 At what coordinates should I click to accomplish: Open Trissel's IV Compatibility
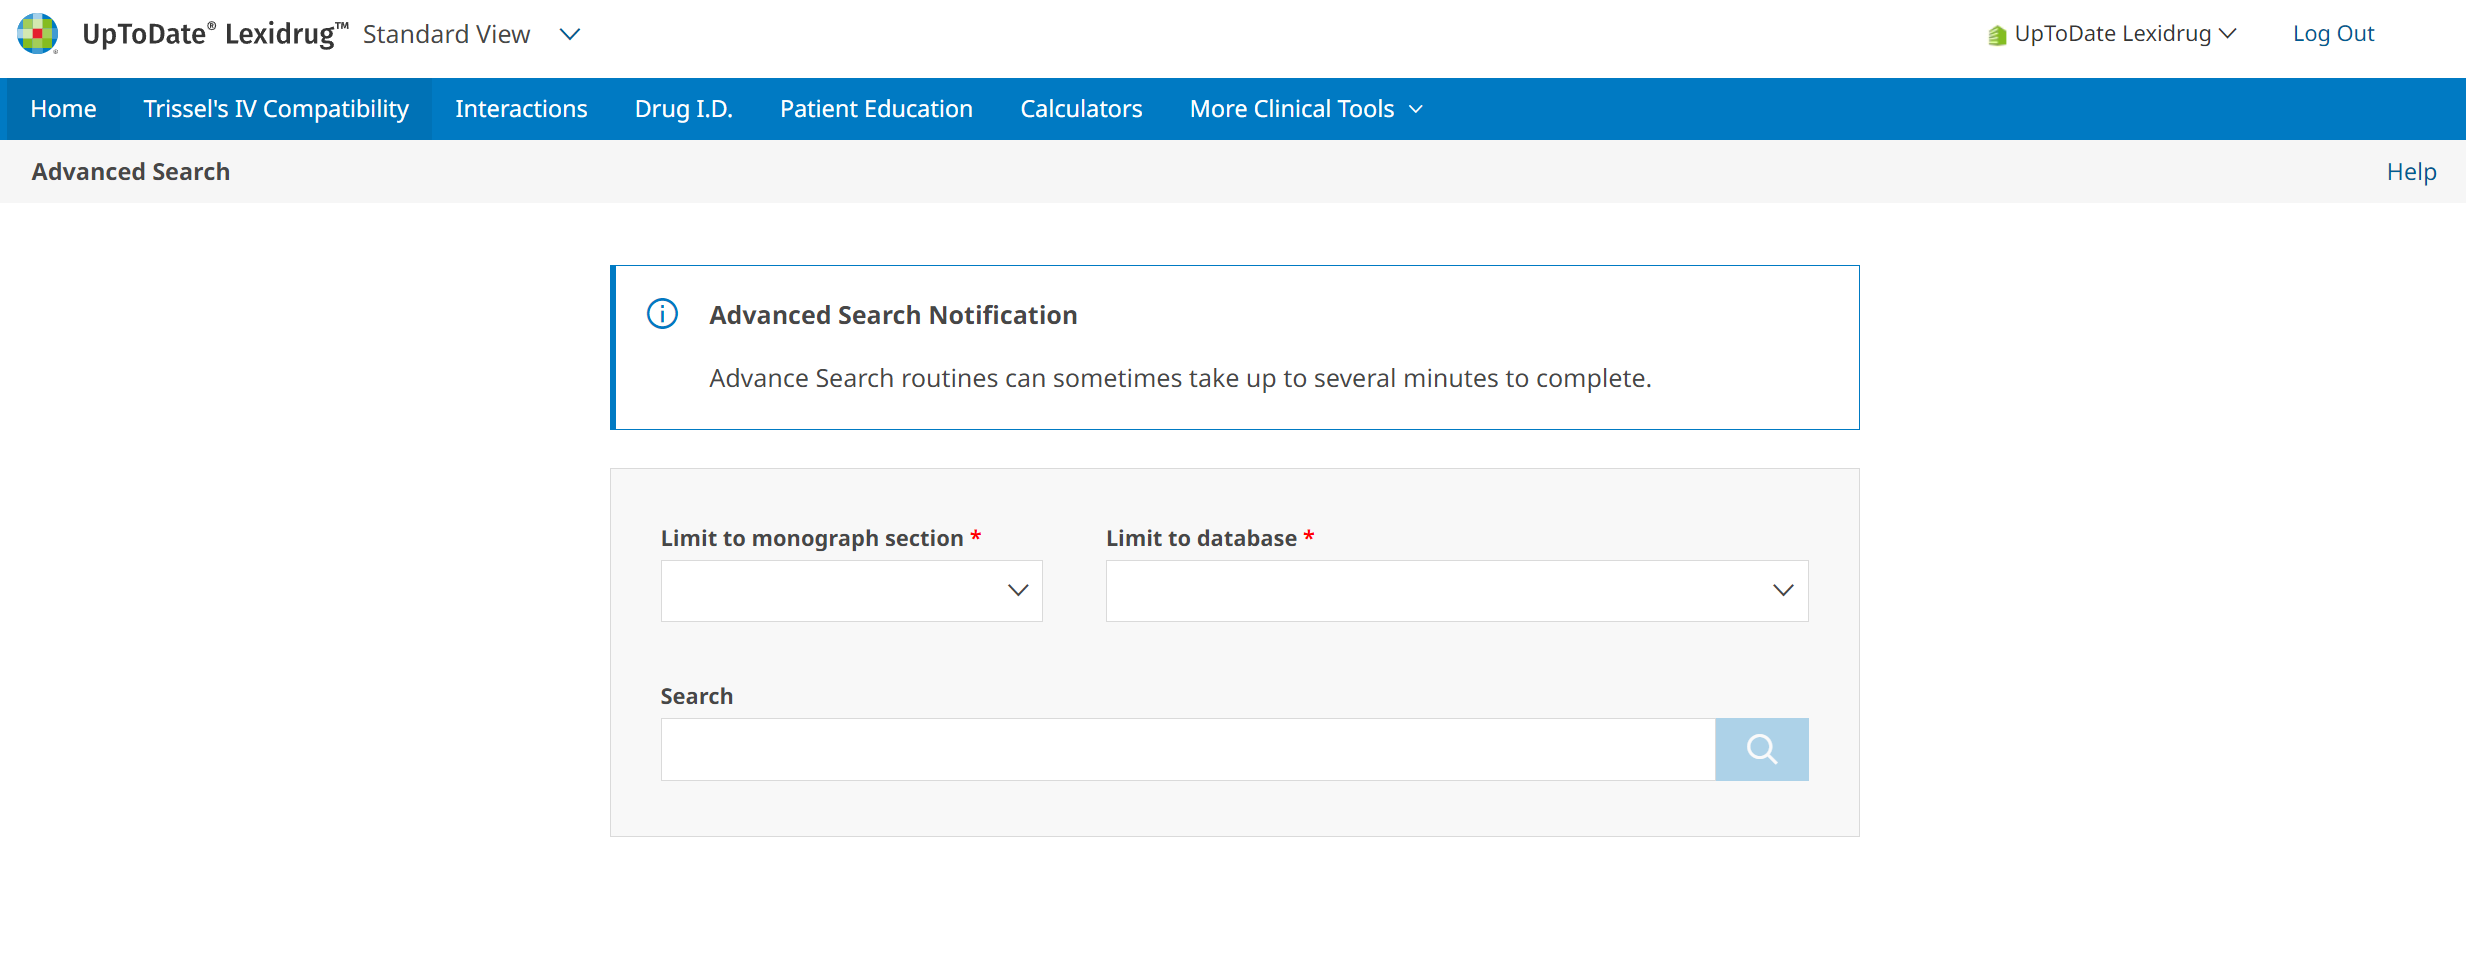[276, 109]
